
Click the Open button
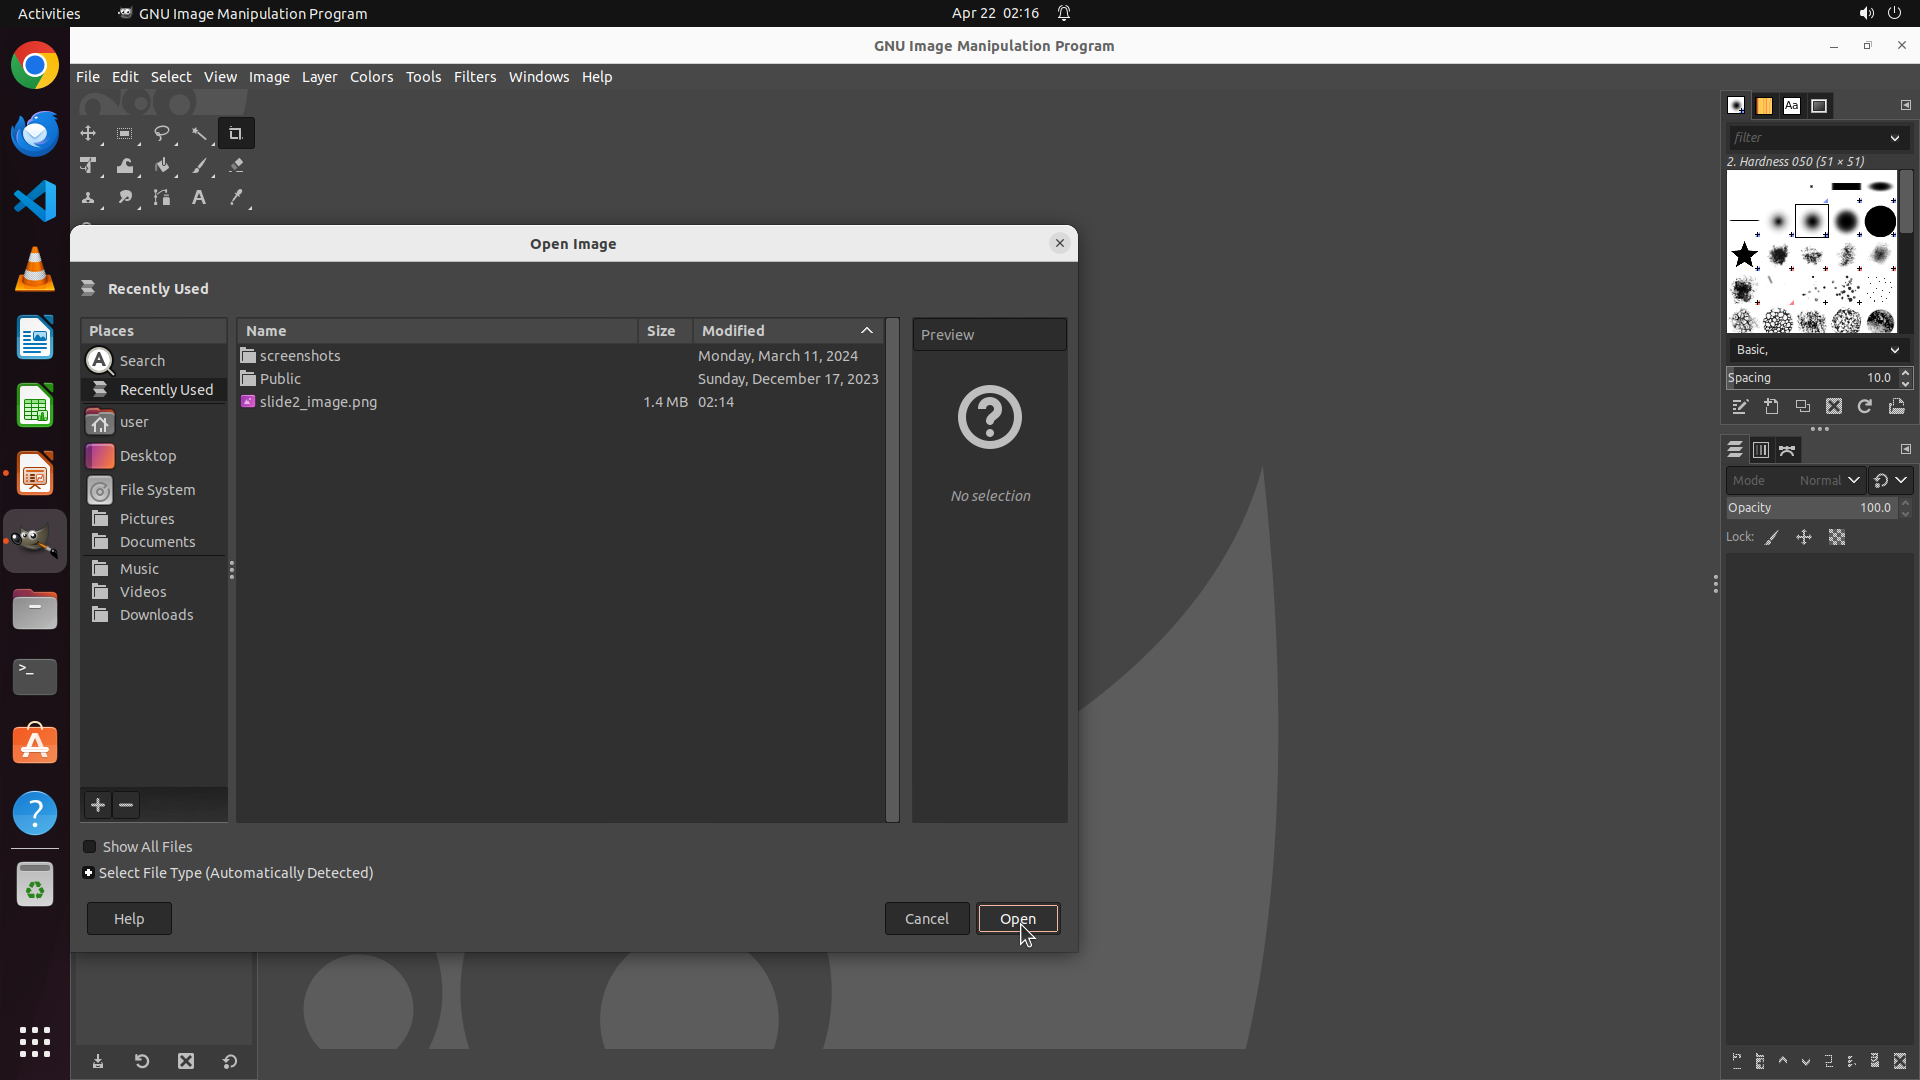(x=1017, y=919)
